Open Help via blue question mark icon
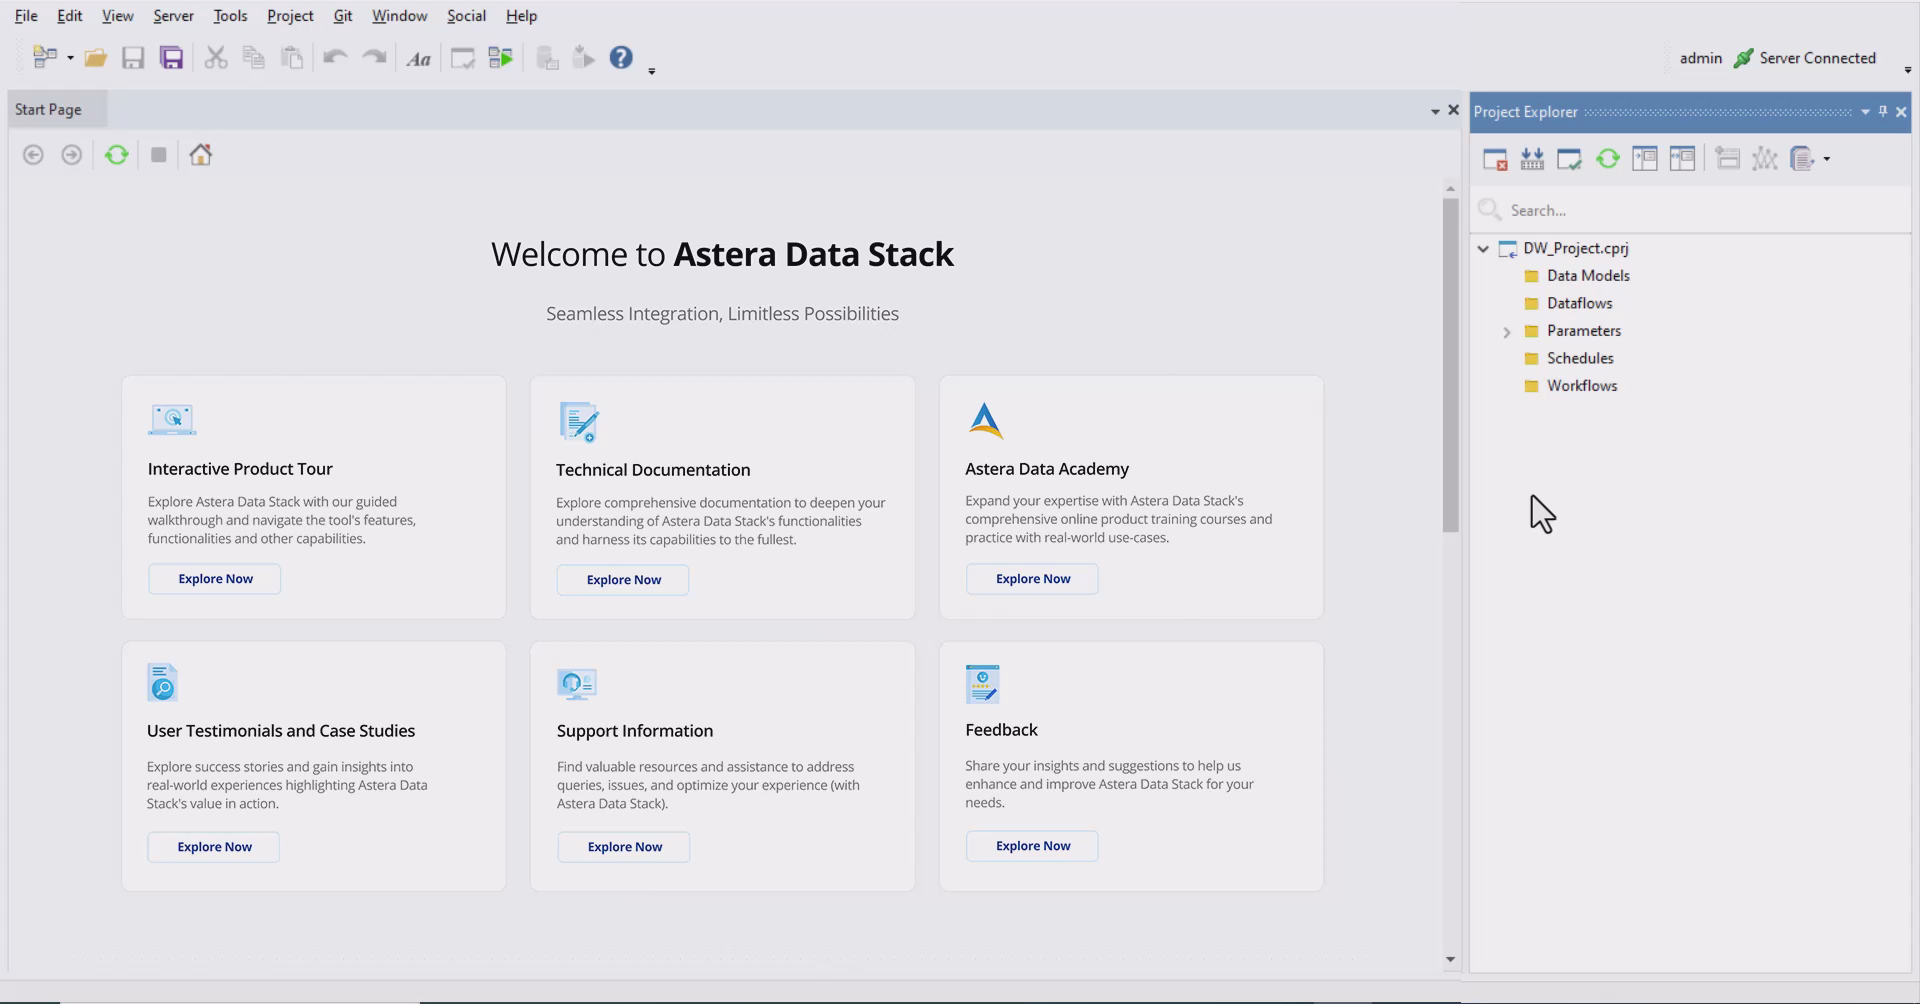Viewport: 1920px width, 1004px height. click(x=621, y=58)
